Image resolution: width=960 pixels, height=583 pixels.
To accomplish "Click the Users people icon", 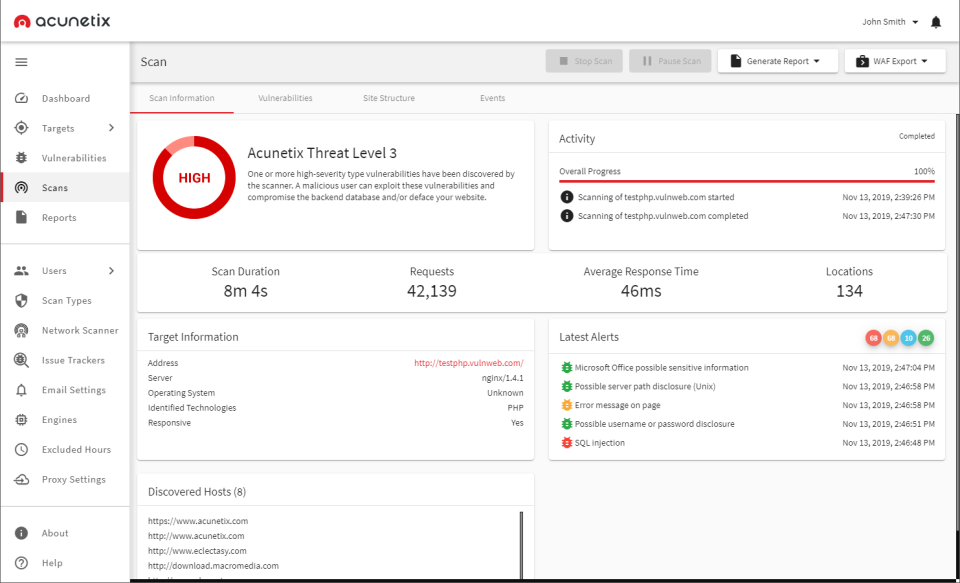I will pyautogui.click(x=21, y=271).
